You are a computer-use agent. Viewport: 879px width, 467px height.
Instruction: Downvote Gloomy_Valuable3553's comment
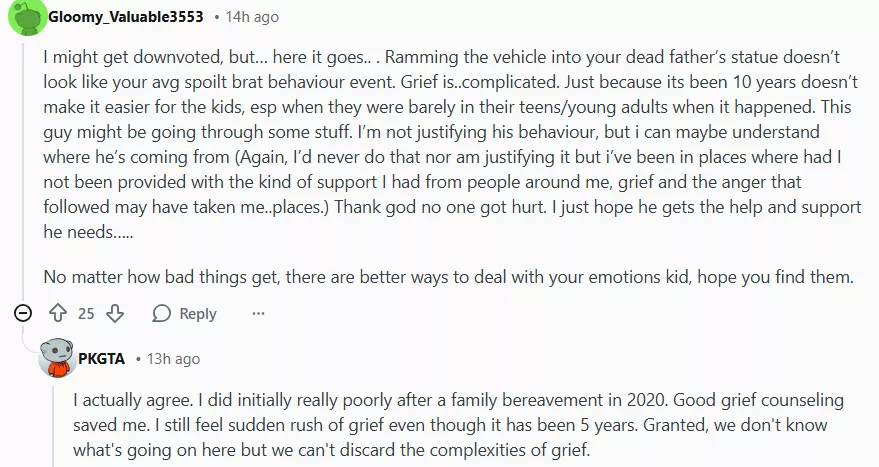[x=114, y=313]
